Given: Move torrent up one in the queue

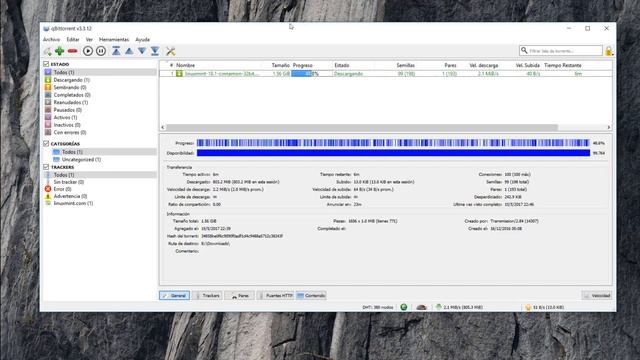Looking at the screenshot, I should pos(129,51).
